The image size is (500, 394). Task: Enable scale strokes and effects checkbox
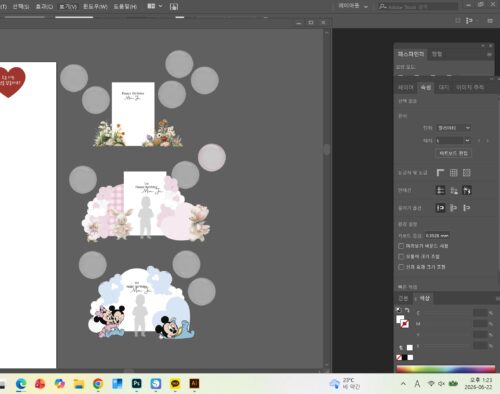tap(401, 267)
